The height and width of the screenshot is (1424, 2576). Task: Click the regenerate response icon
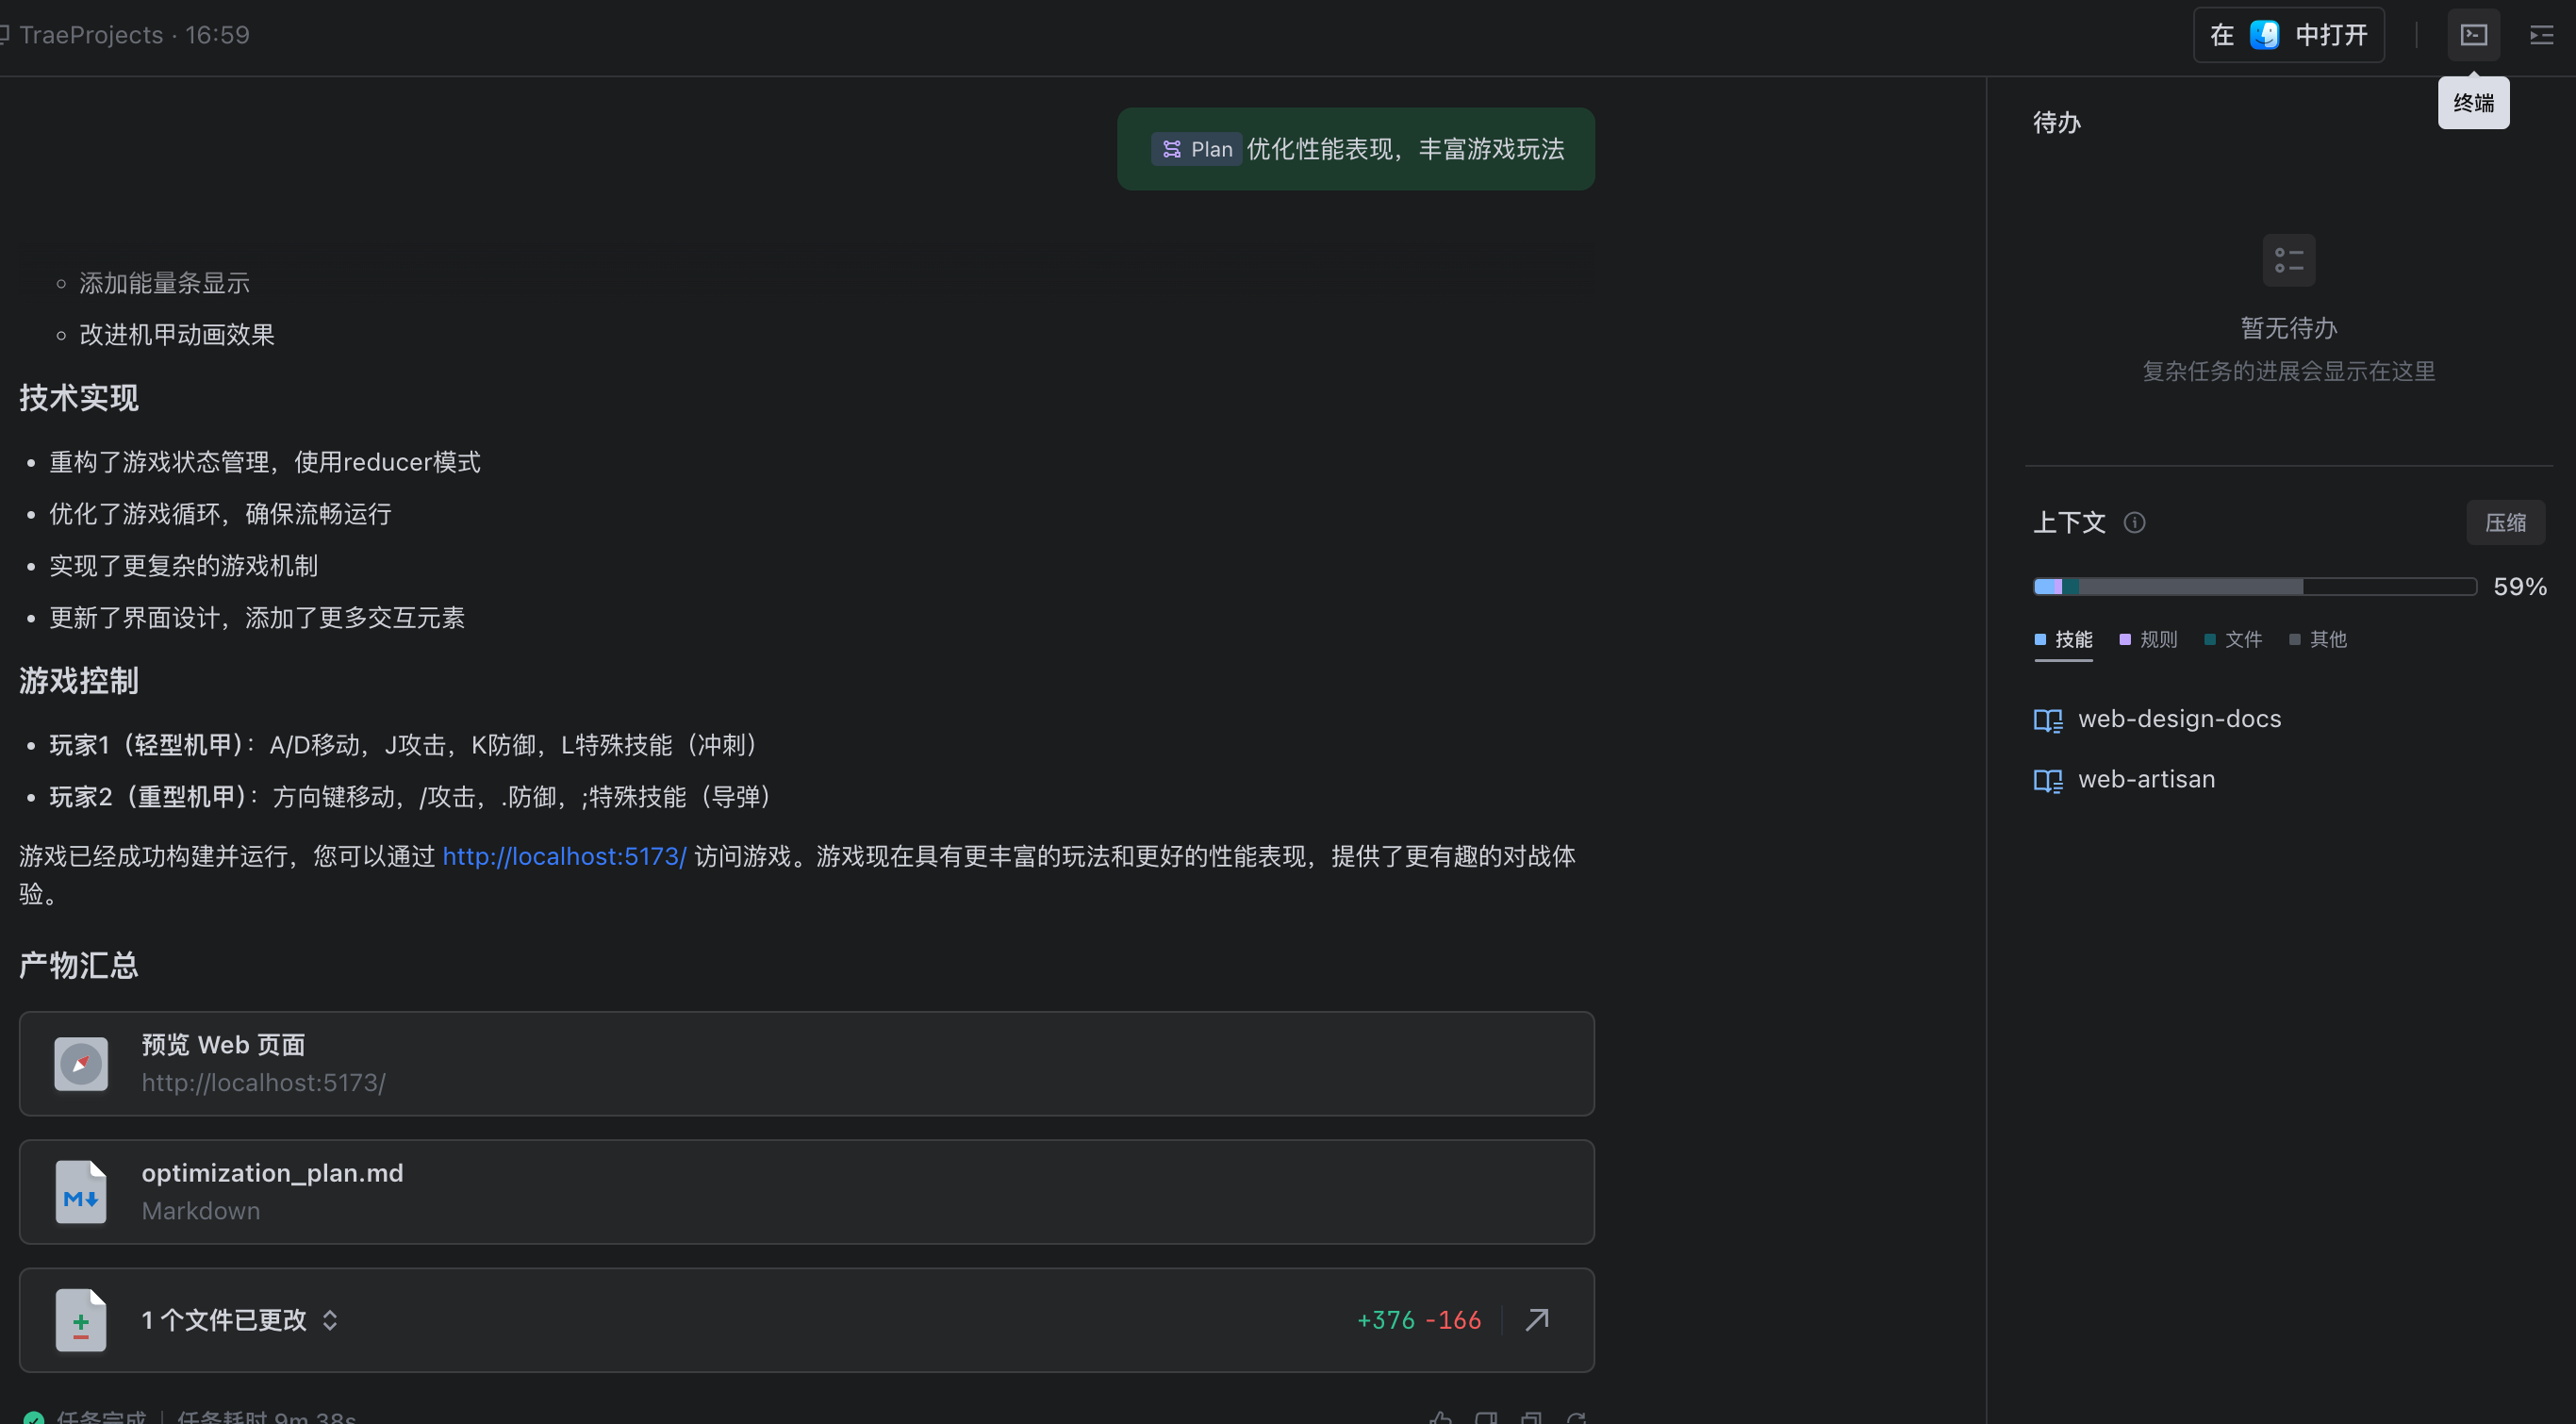tap(1576, 1417)
